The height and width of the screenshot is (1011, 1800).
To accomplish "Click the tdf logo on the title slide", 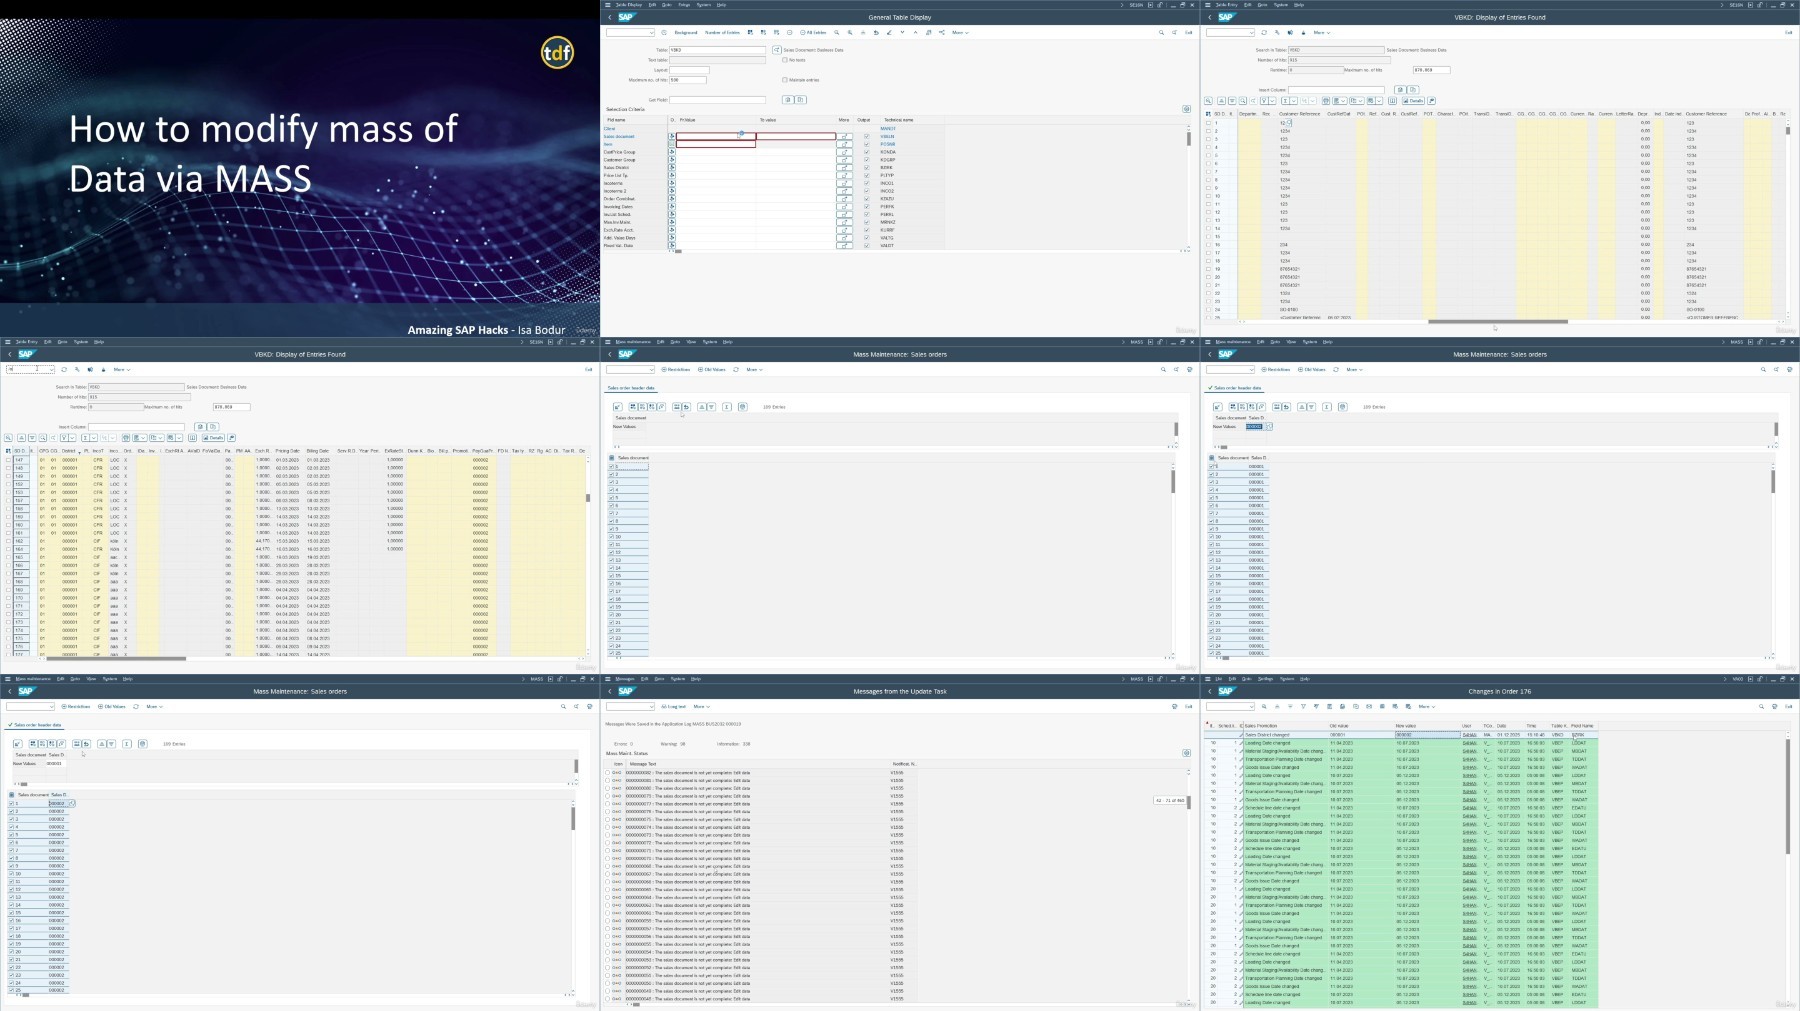I will point(557,52).
